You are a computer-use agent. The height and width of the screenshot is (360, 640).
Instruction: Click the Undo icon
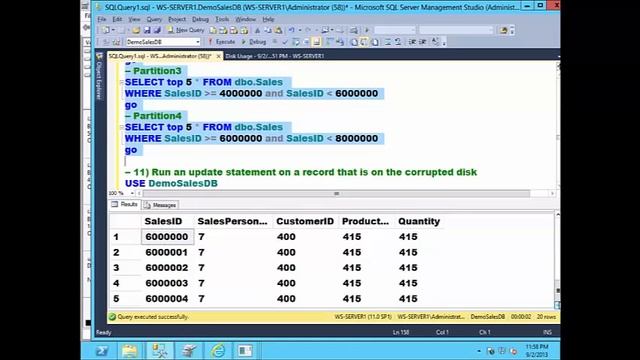click(x=291, y=30)
